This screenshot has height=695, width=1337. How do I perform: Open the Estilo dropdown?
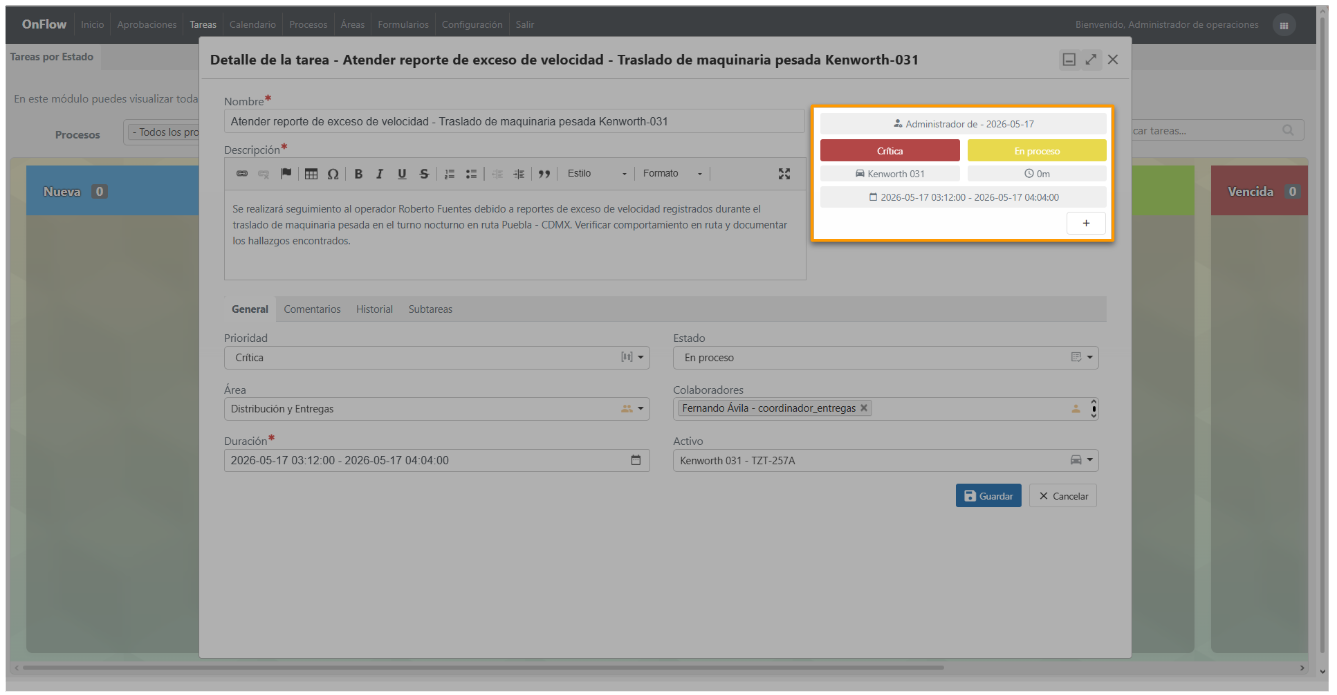pos(597,174)
